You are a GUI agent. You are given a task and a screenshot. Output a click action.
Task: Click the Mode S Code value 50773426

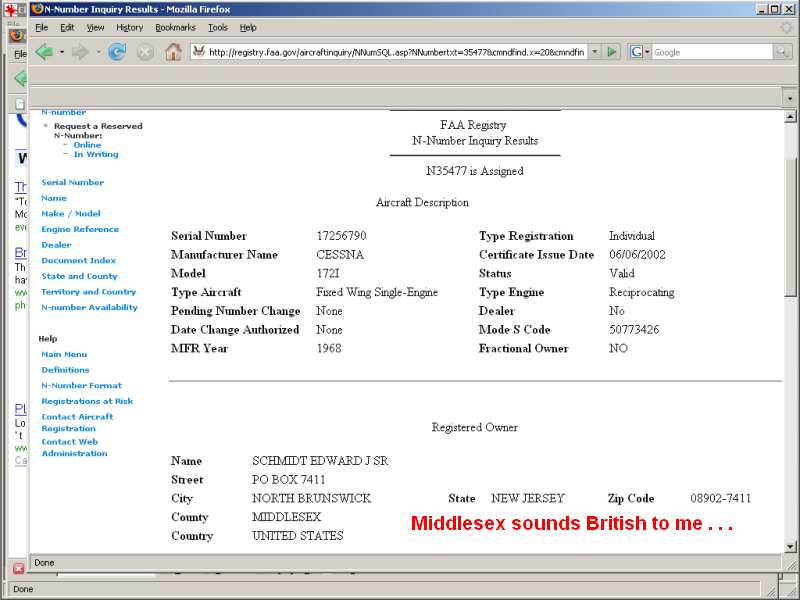pos(634,330)
